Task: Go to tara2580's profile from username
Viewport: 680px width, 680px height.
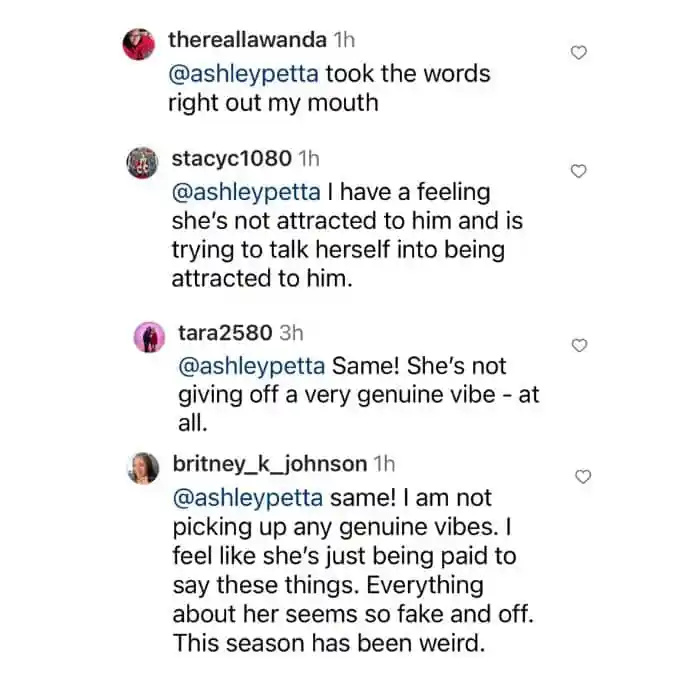Action: 225,333
